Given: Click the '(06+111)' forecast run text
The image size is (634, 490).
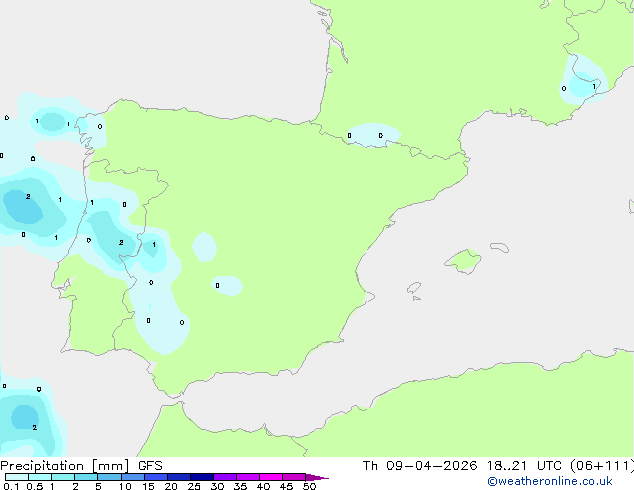Looking at the screenshot, I should pos(602,466).
